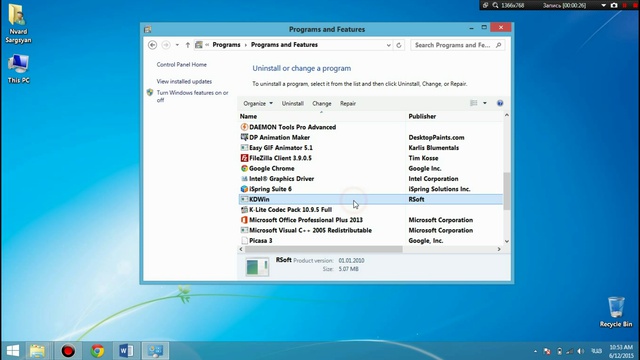Click the Easy GIF Animator 5.1 icon
The image size is (640, 360).
coord(244,148)
